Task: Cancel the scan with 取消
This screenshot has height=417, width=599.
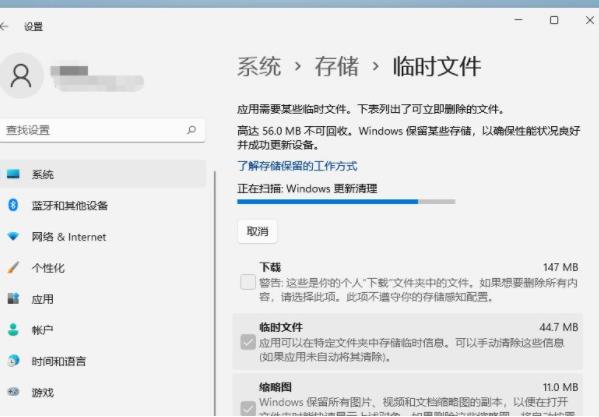Action: [x=257, y=231]
